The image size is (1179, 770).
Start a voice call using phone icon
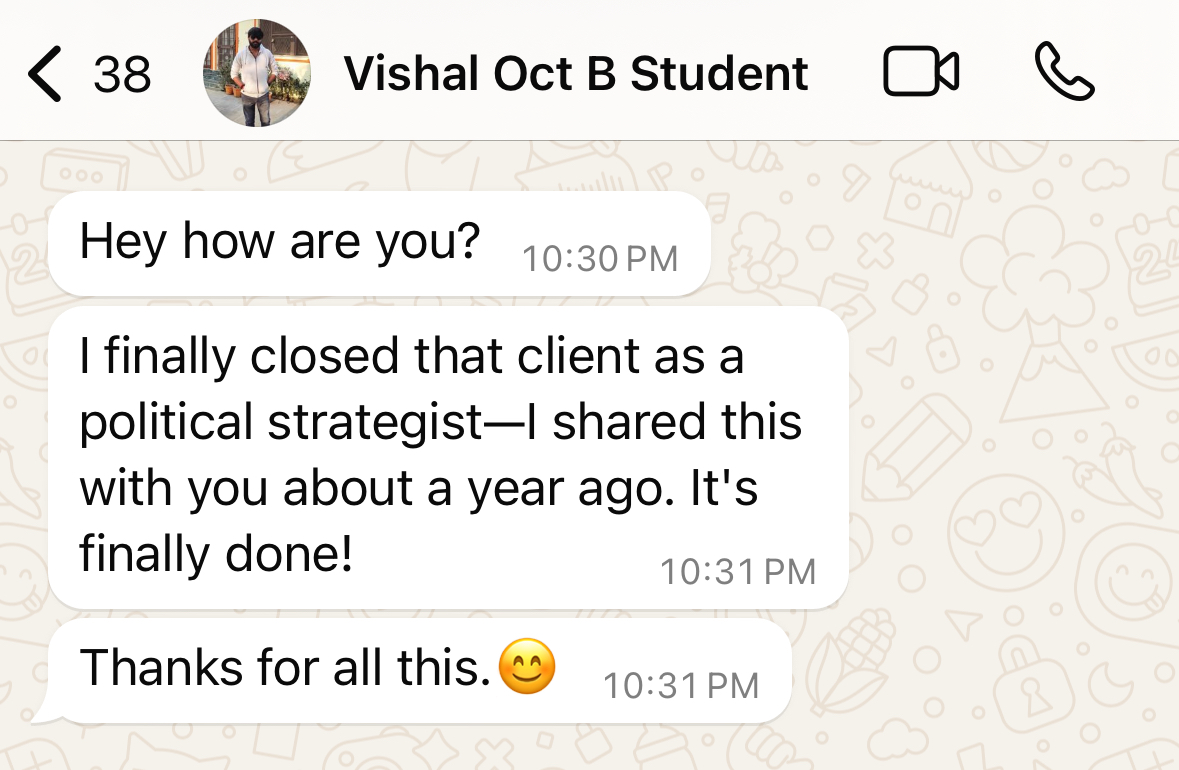(x=1064, y=73)
